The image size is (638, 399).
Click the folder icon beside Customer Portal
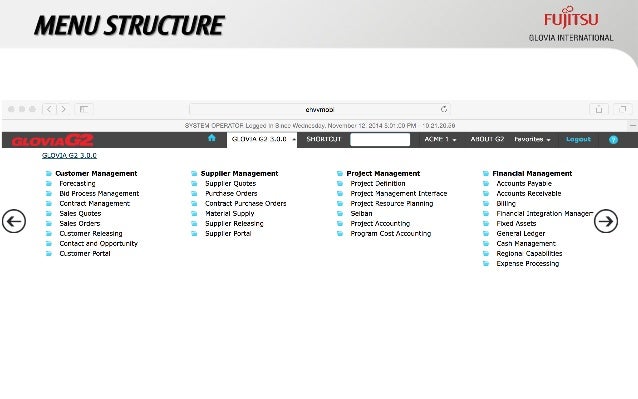click(48, 253)
